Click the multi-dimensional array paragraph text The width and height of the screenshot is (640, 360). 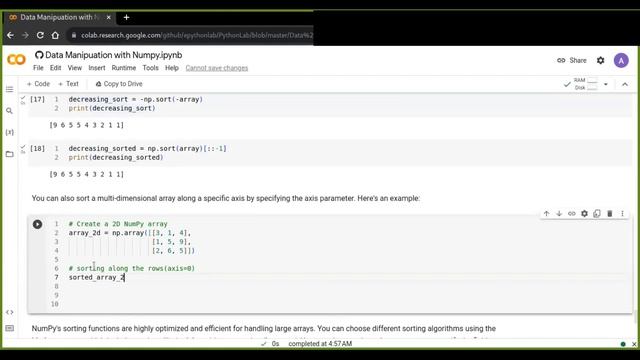point(226,198)
